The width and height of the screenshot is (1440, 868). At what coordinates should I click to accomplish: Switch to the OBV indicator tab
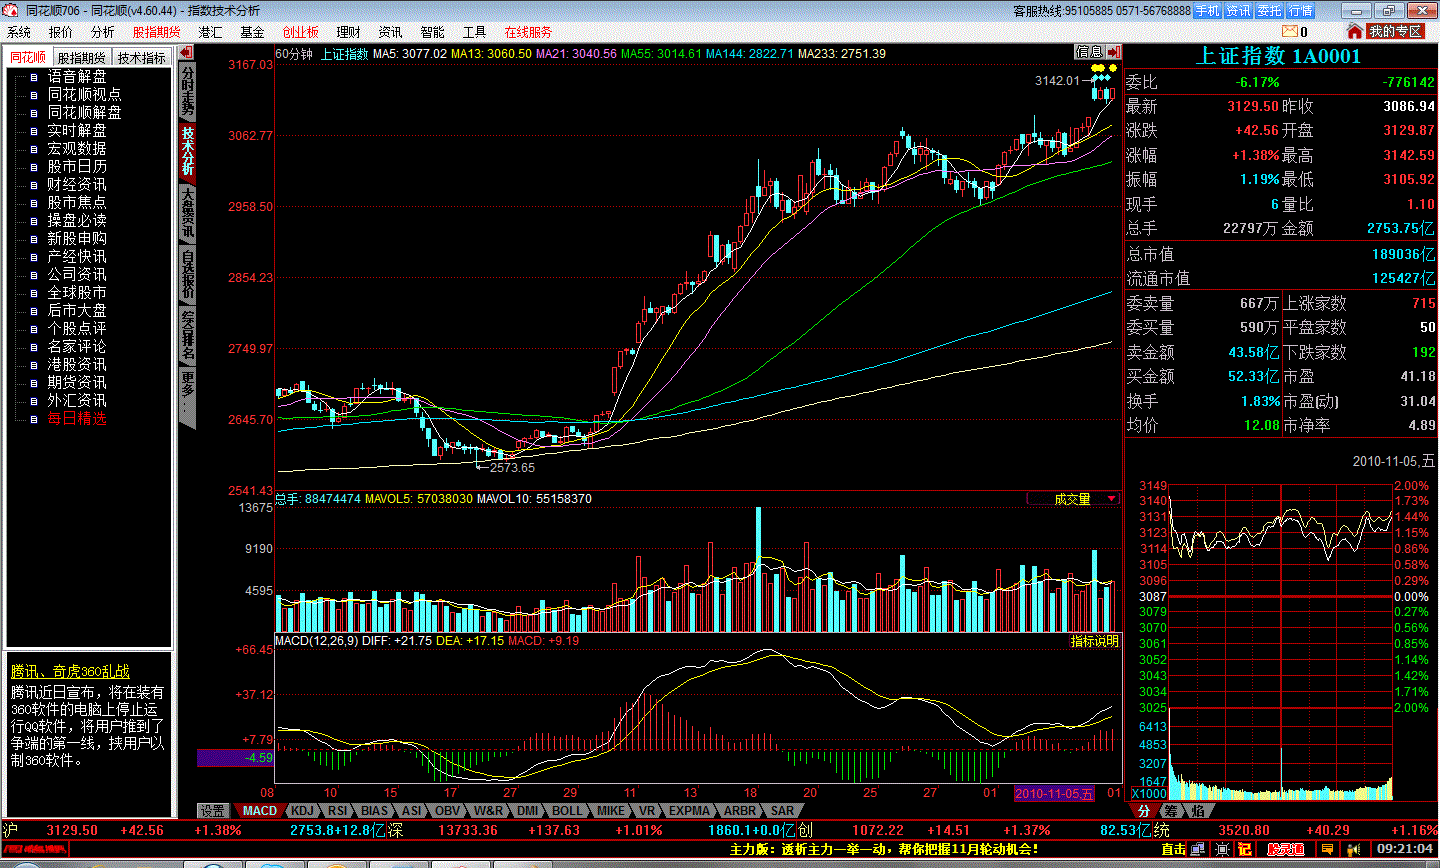pyautogui.click(x=448, y=811)
